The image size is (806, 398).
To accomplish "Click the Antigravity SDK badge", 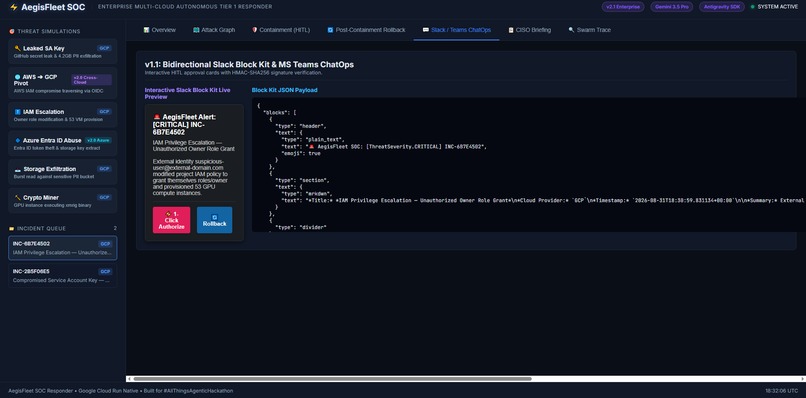I will tap(721, 7).
